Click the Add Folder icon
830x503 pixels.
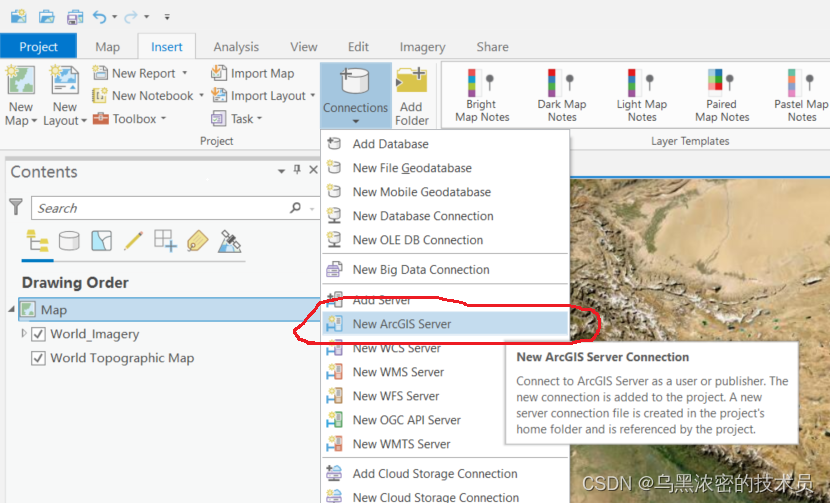[x=412, y=80]
